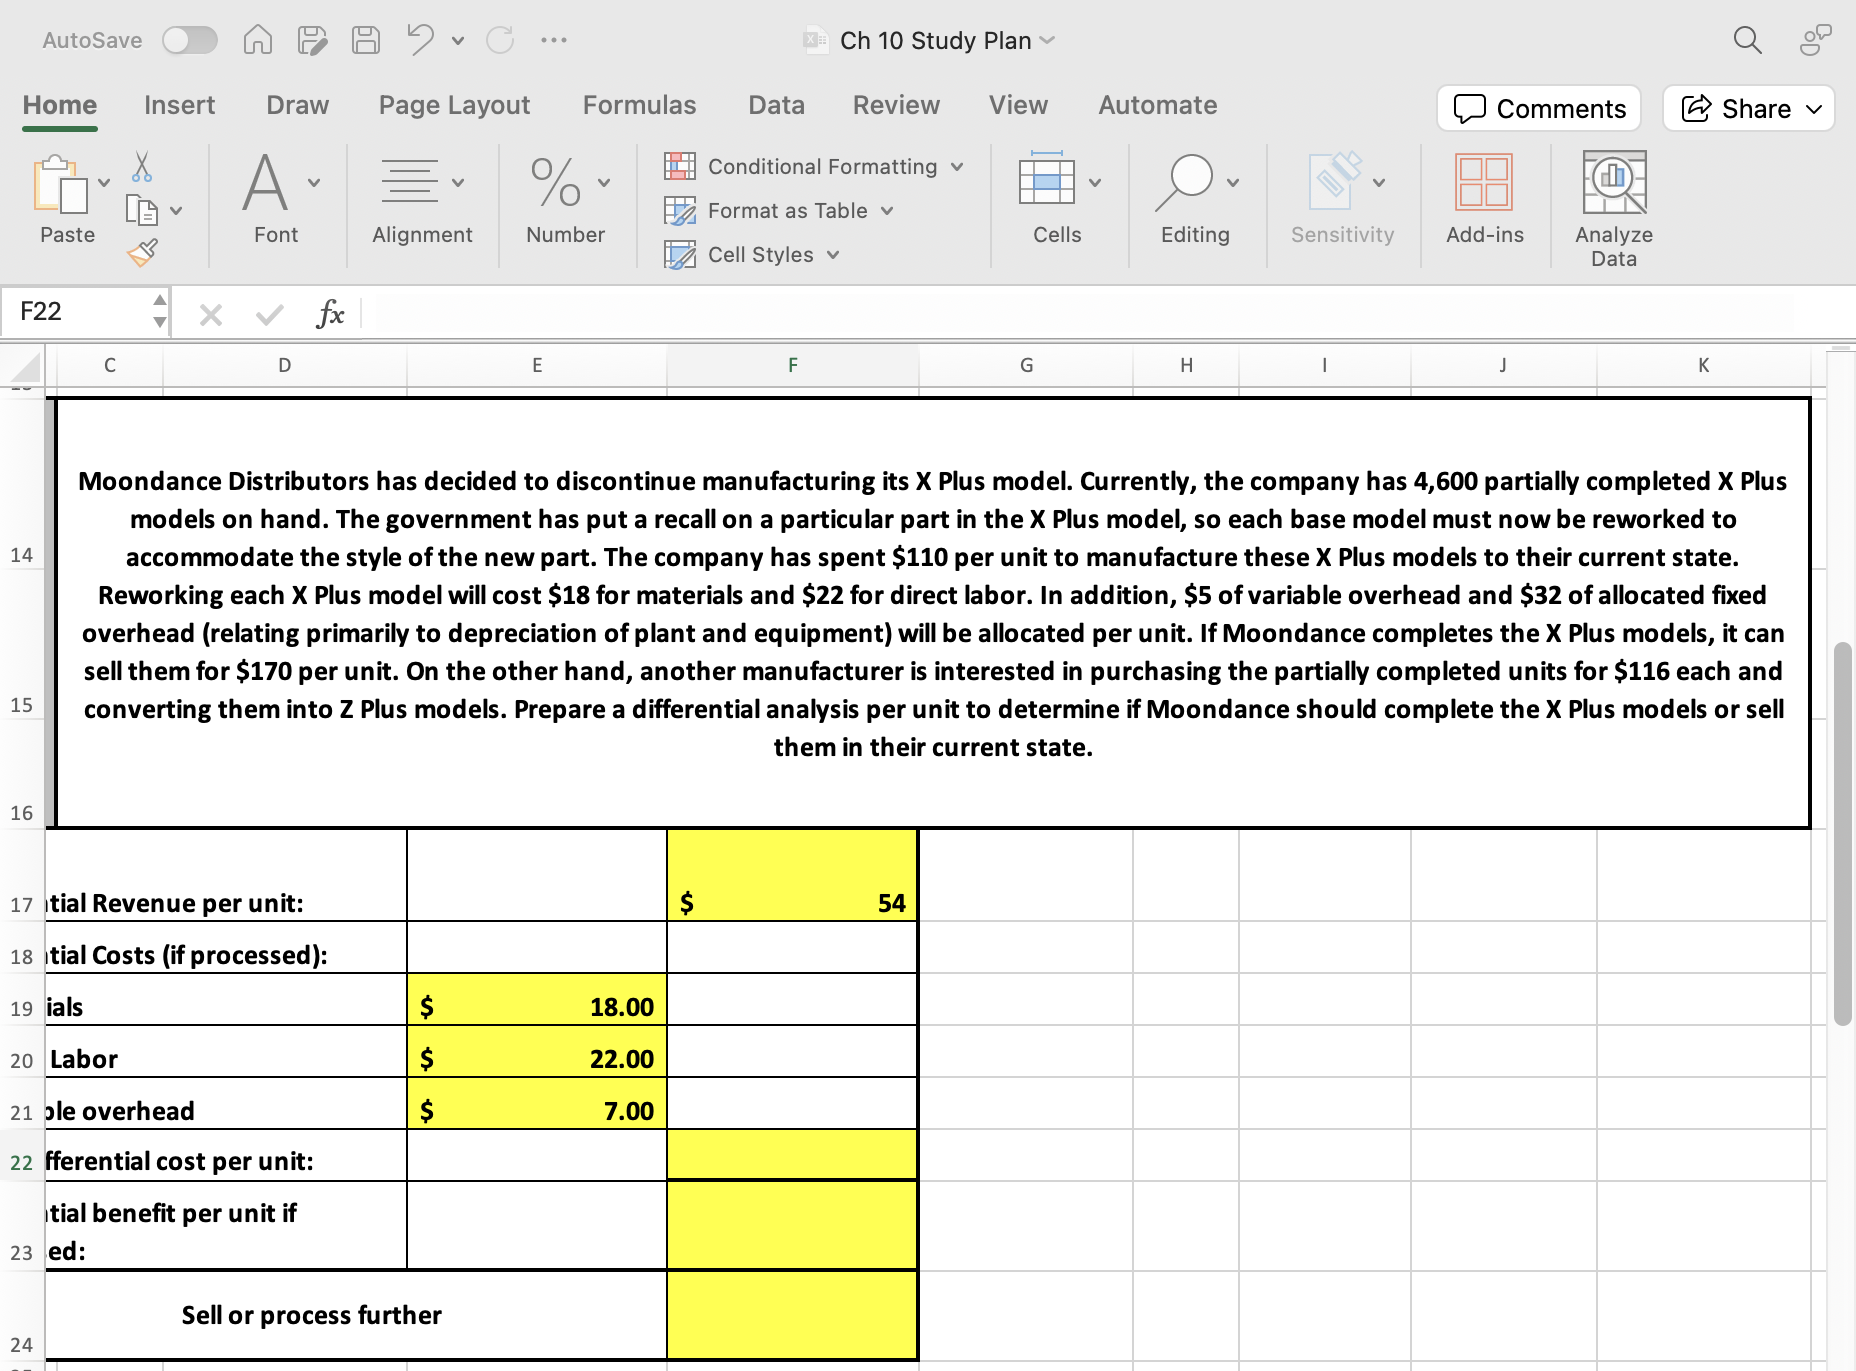Open the Automate tab

1158,105
